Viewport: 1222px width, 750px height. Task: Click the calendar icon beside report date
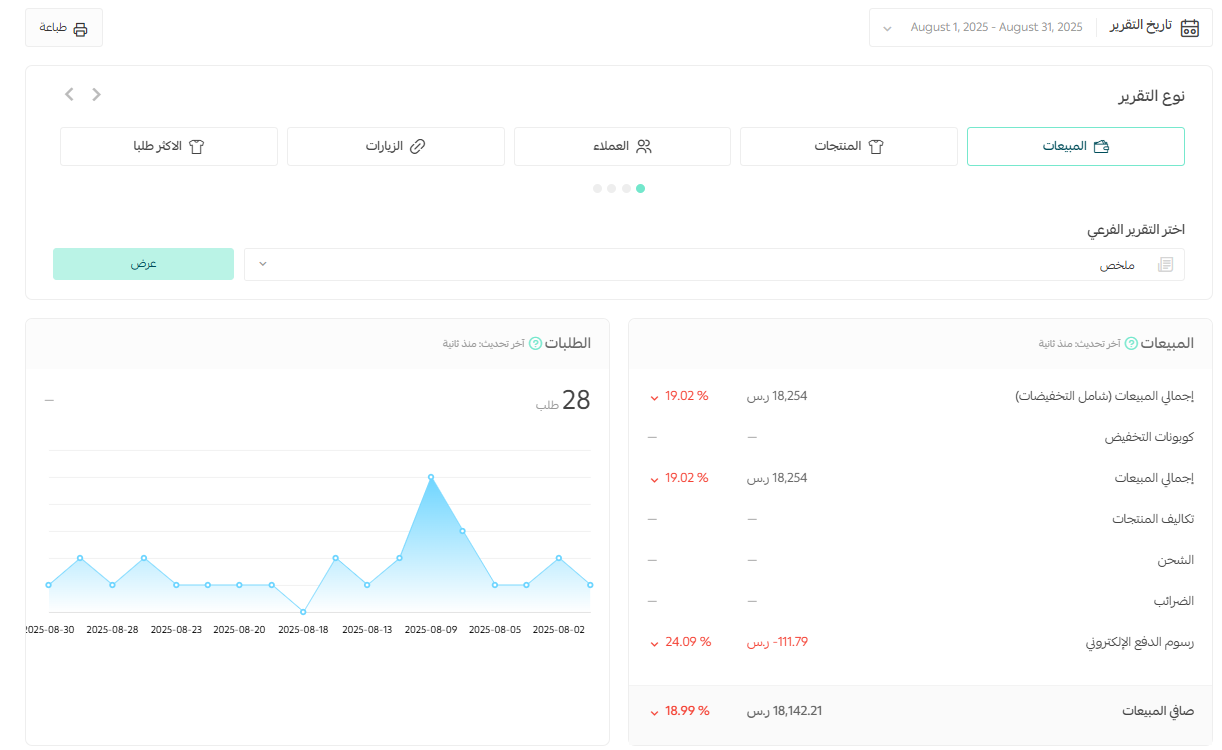click(1190, 28)
